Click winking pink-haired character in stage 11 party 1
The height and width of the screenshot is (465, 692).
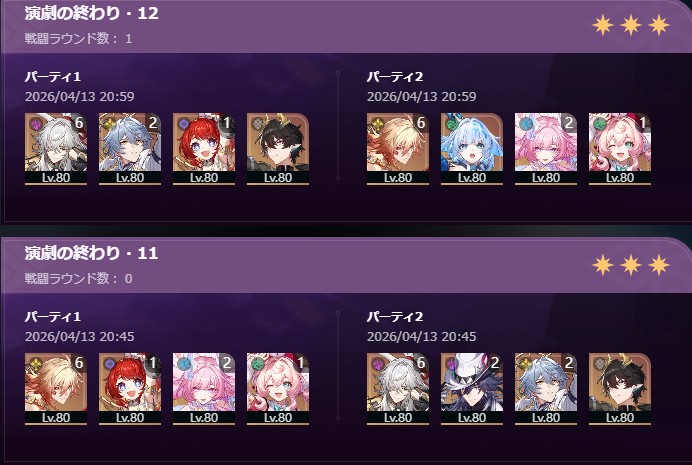pos(278,389)
